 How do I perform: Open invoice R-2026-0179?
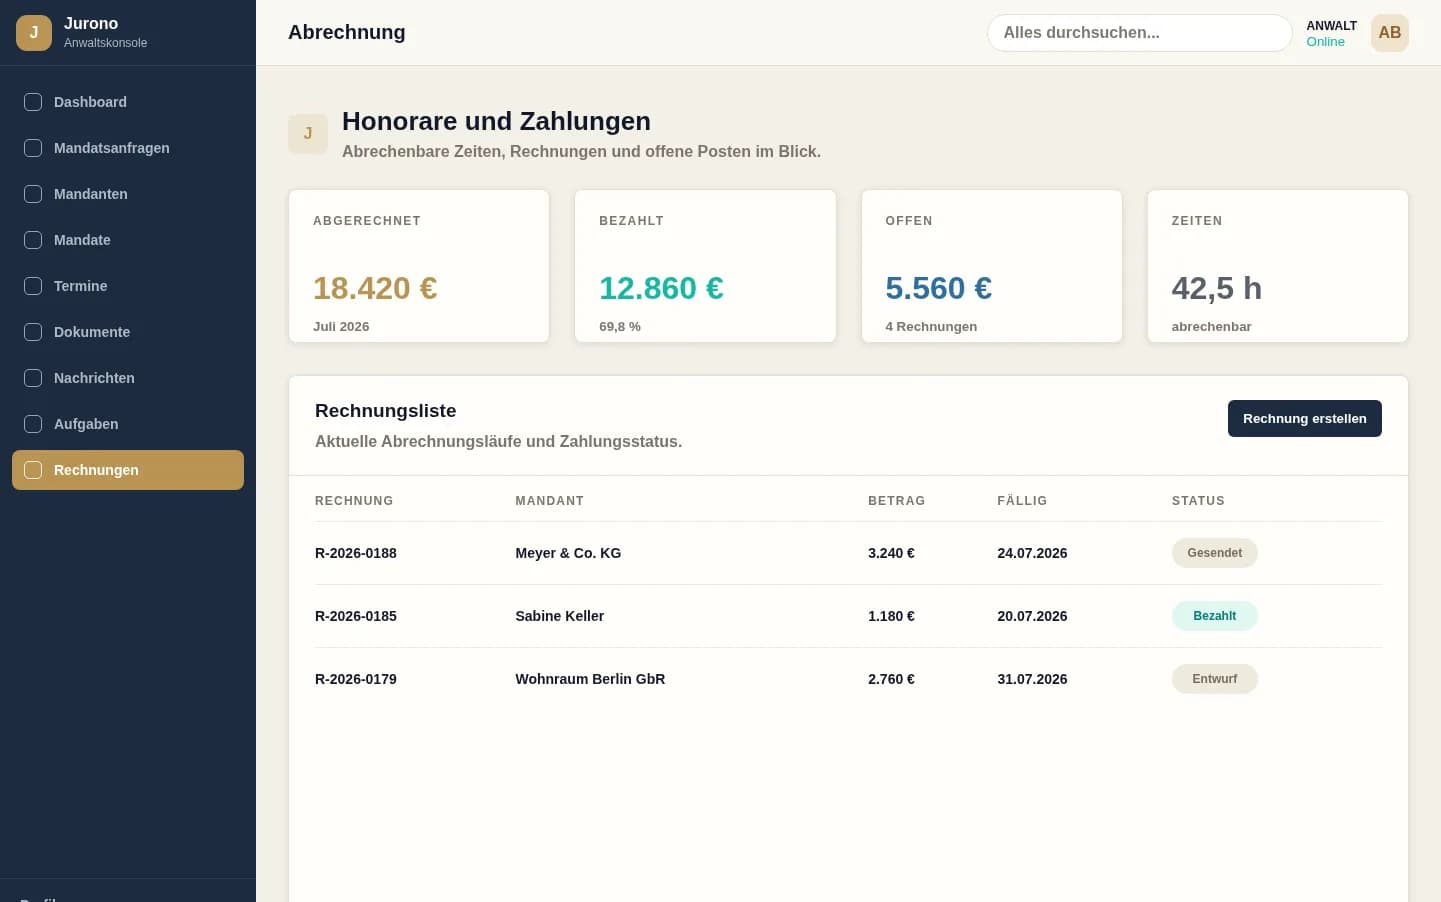356,679
